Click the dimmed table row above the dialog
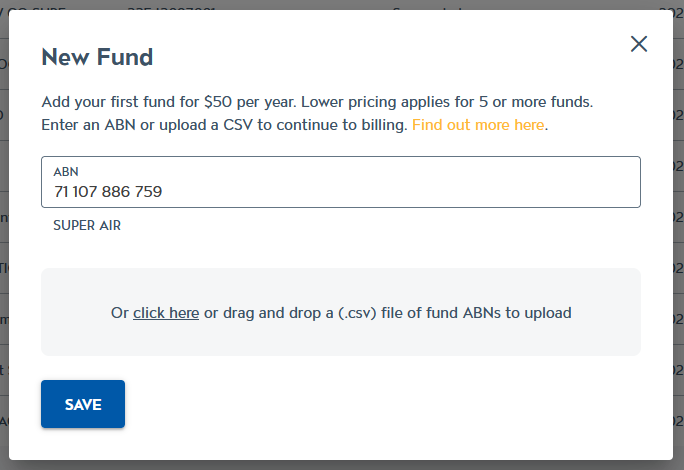The height and width of the screenshot is (470, 684). 342,5
